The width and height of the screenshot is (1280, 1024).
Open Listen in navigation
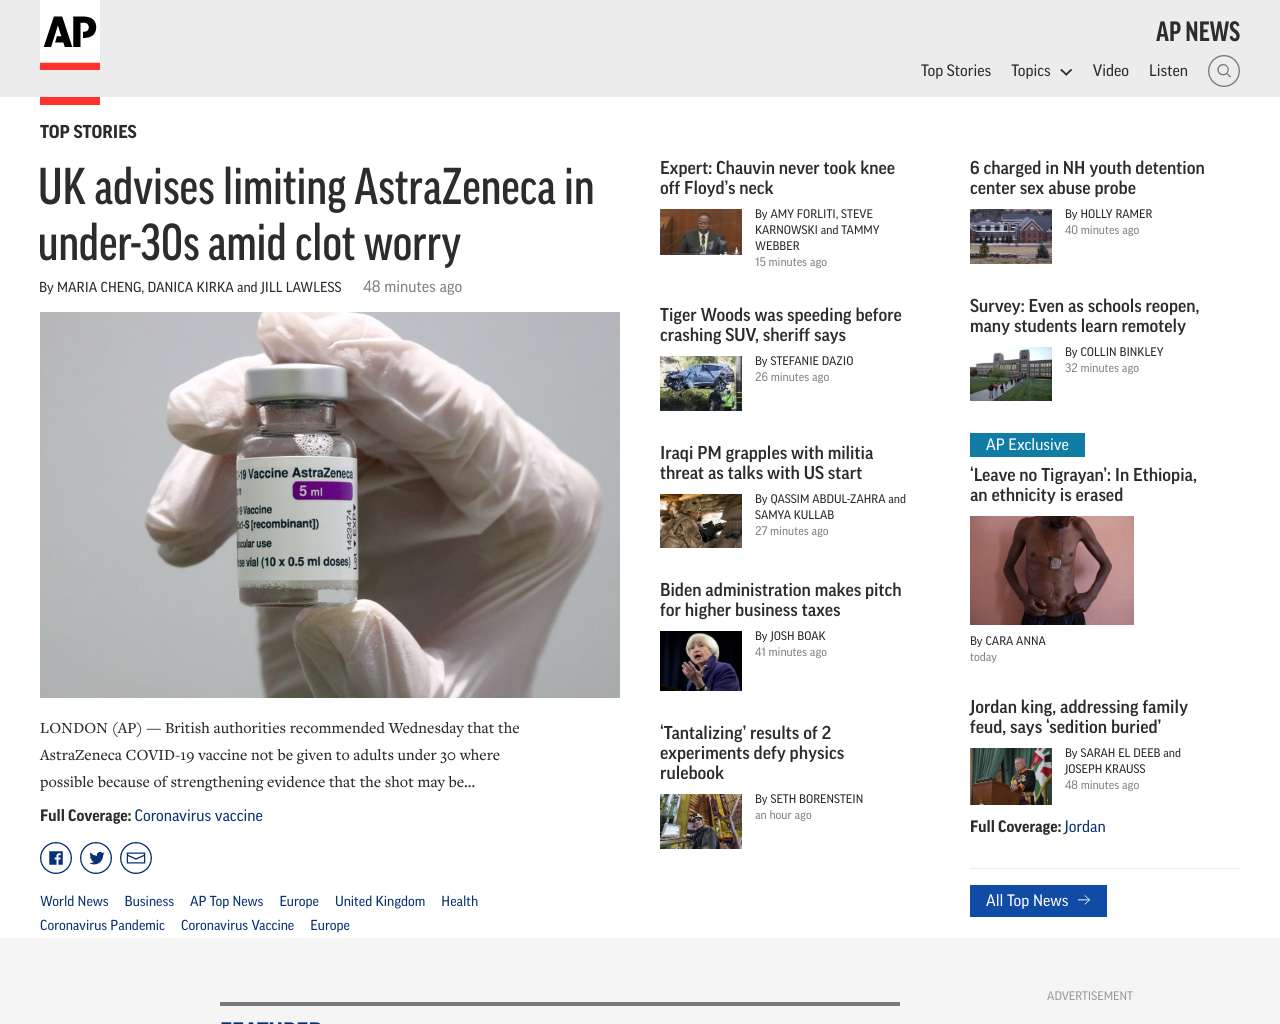tap(1168, 71)
